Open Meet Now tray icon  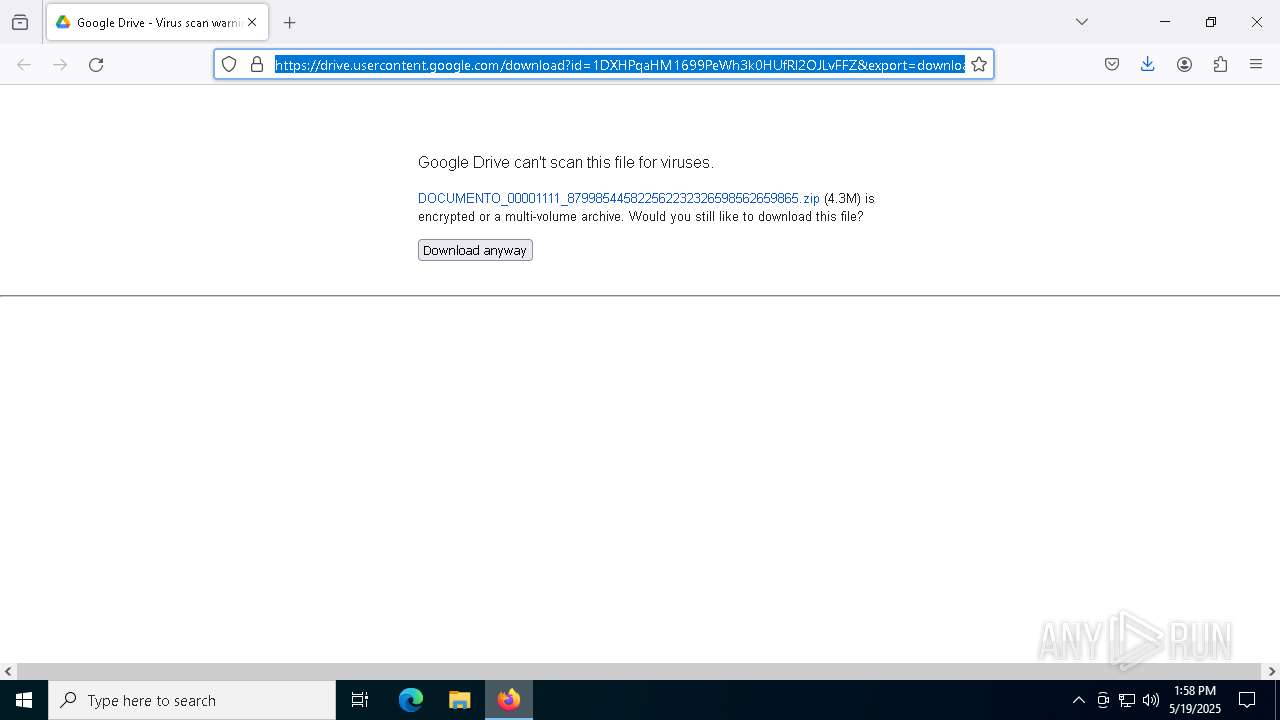1103,700
